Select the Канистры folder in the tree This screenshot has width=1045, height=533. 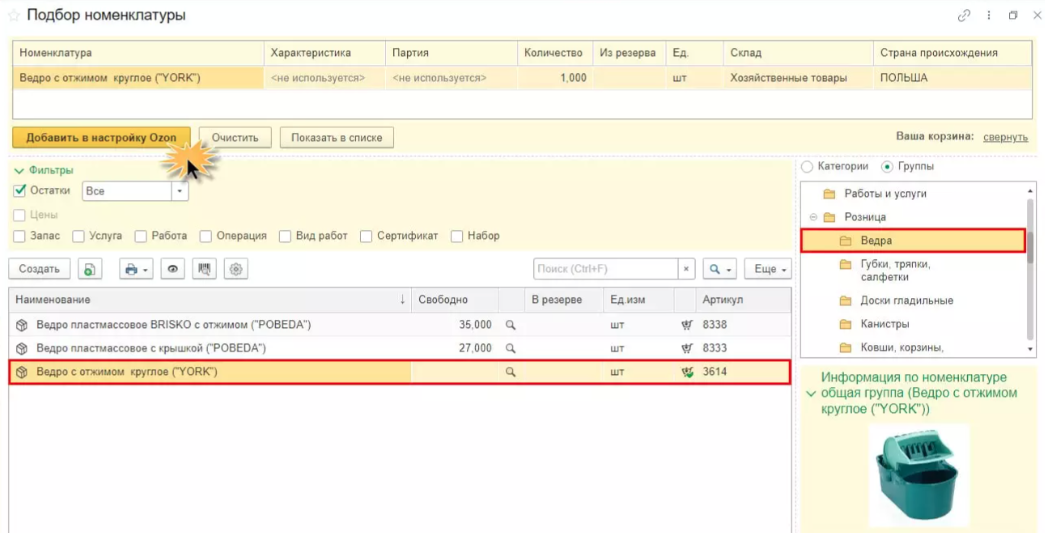884,324
